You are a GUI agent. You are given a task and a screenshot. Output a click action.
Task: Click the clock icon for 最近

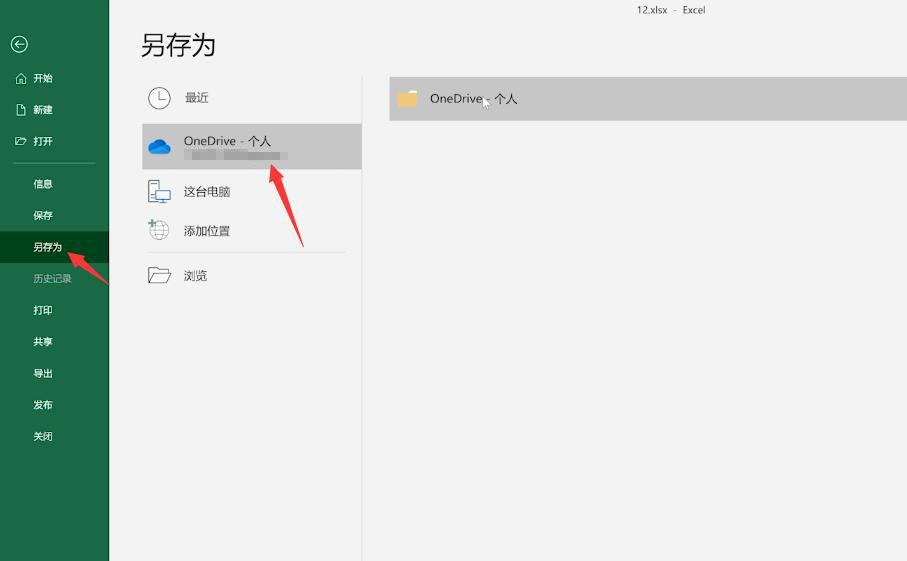click(x=159, y=98)
